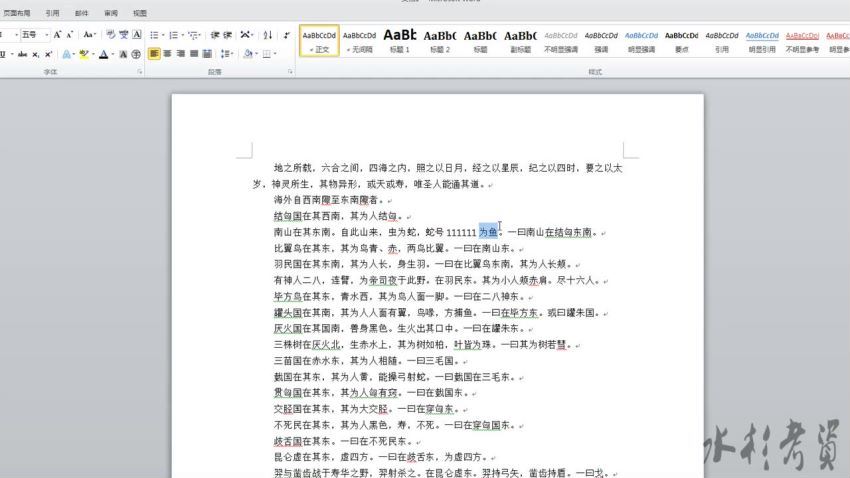Toggle superscript formatting
The image size is (850, 478).
[48, 54]
